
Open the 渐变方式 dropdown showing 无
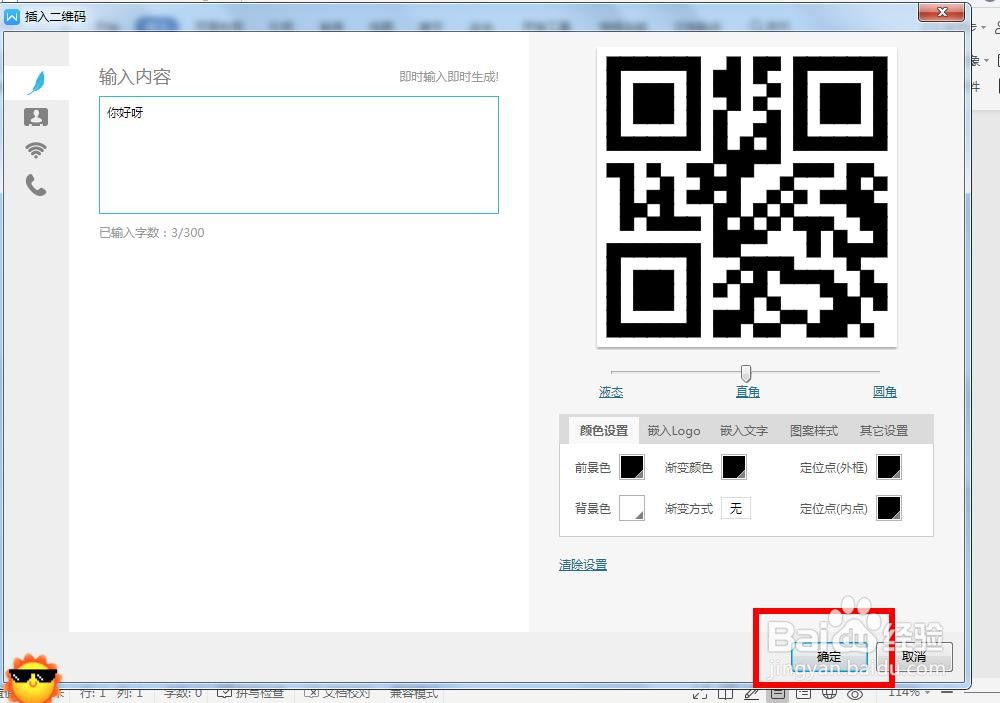(736, 508)
